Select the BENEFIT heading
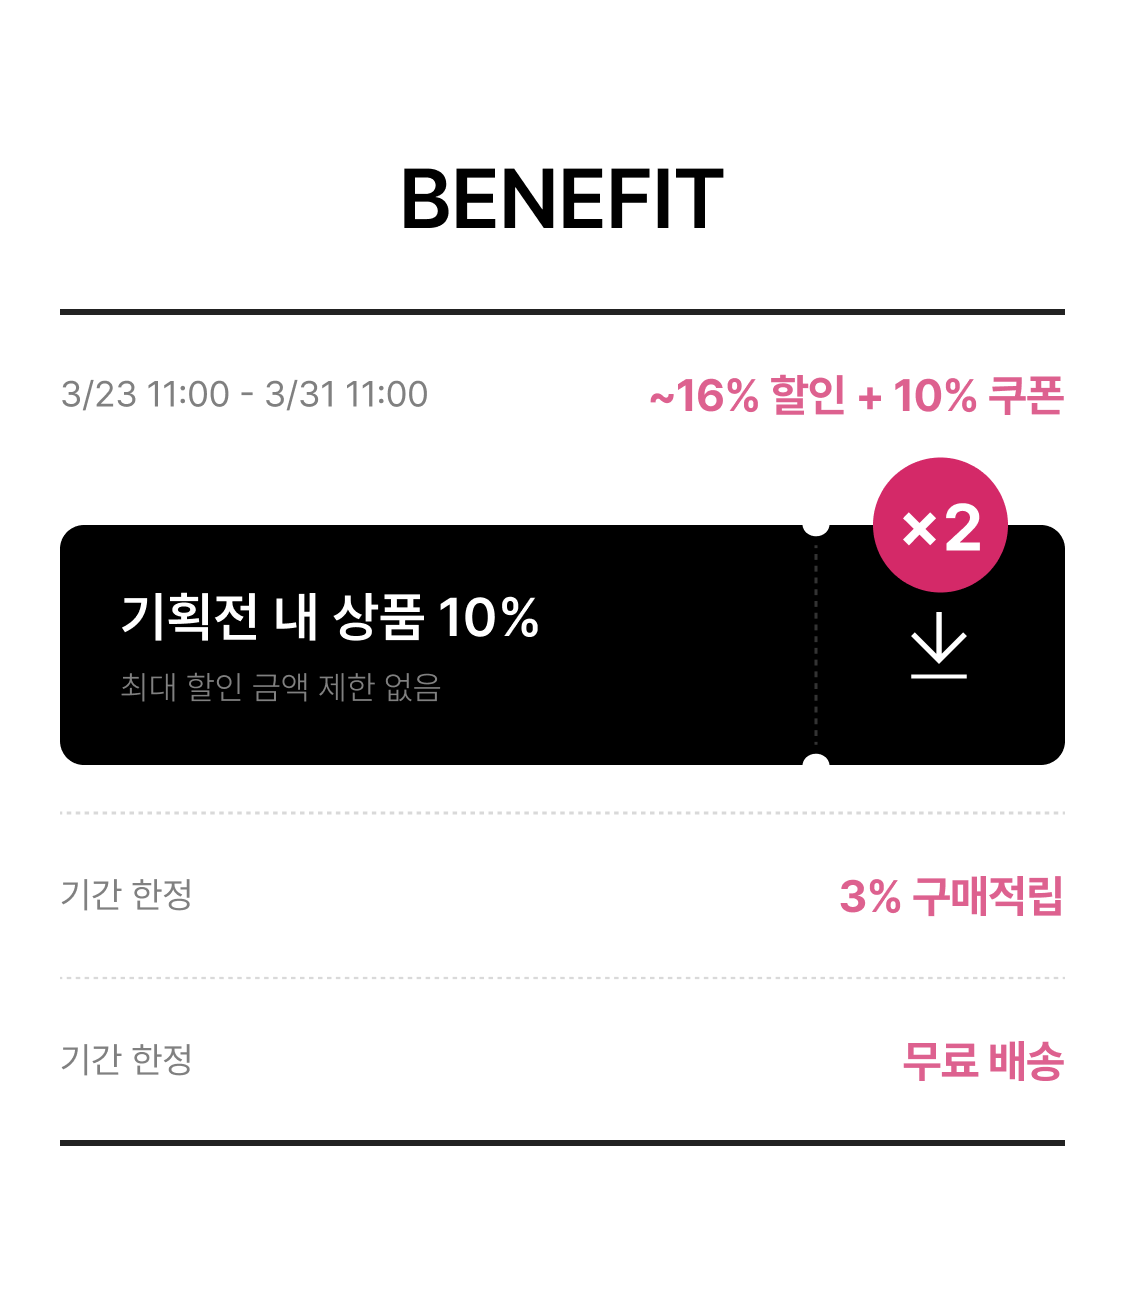Viewport: 1125px width, 1311px height. tap(562, 200)
